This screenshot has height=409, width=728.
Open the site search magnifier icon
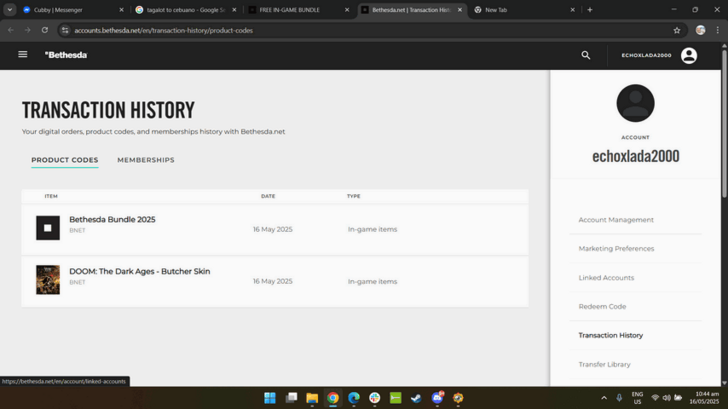(586, 55)
